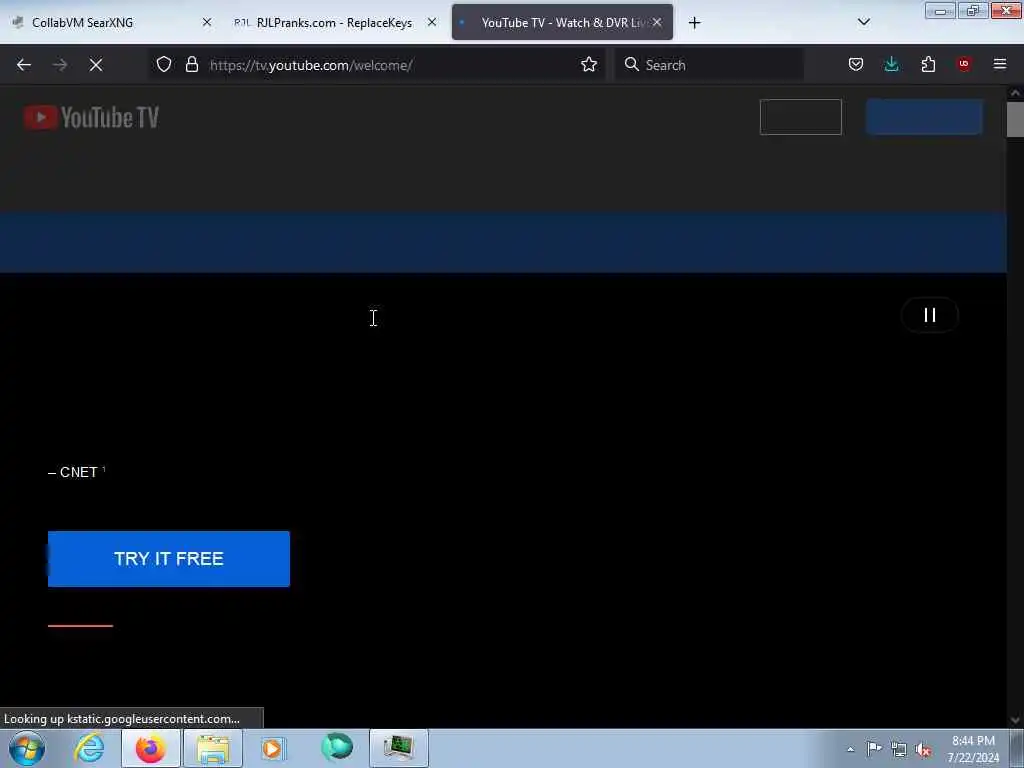Close the RJLPranks.com tab
Screen dimensions: 1024x768
pos(432,22)
